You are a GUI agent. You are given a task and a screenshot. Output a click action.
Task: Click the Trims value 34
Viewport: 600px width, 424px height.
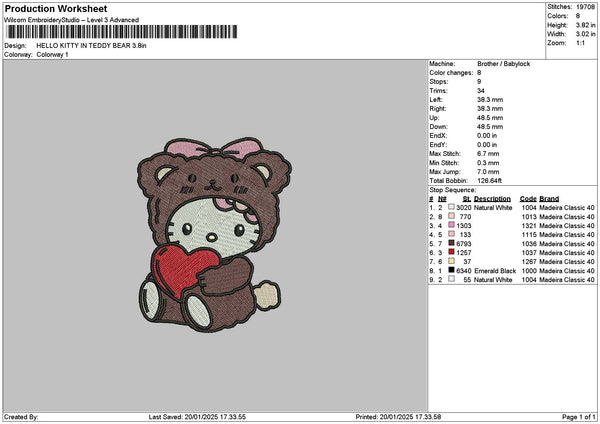coord(481,91)
